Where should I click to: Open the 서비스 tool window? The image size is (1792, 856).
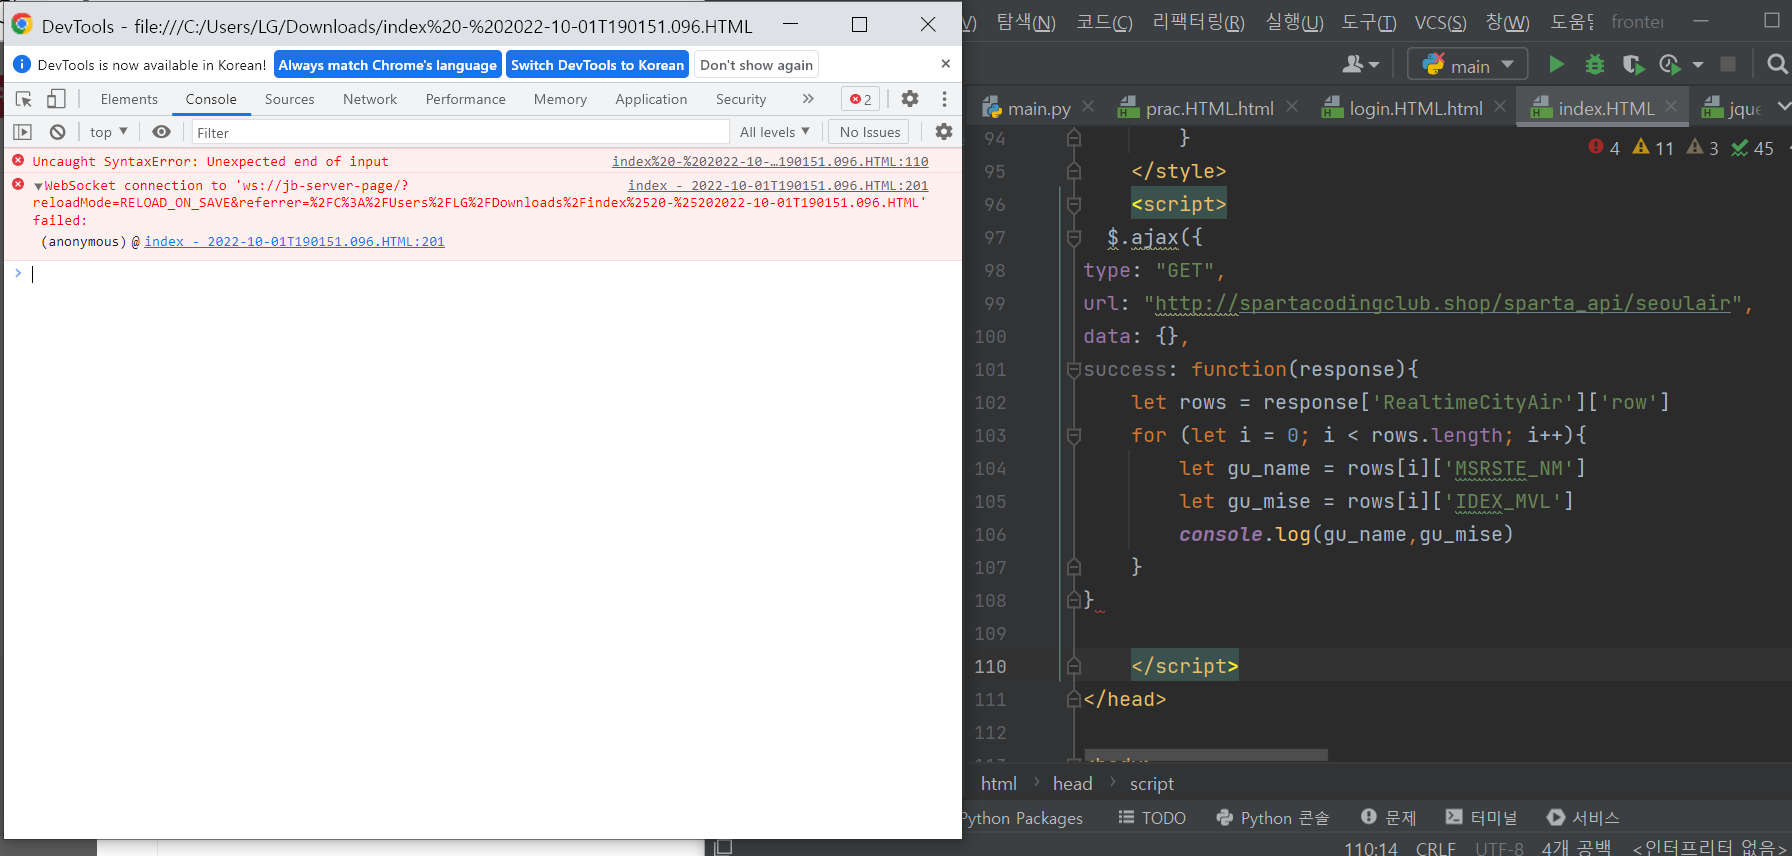pyautogui.click(x=1583, y=818)
